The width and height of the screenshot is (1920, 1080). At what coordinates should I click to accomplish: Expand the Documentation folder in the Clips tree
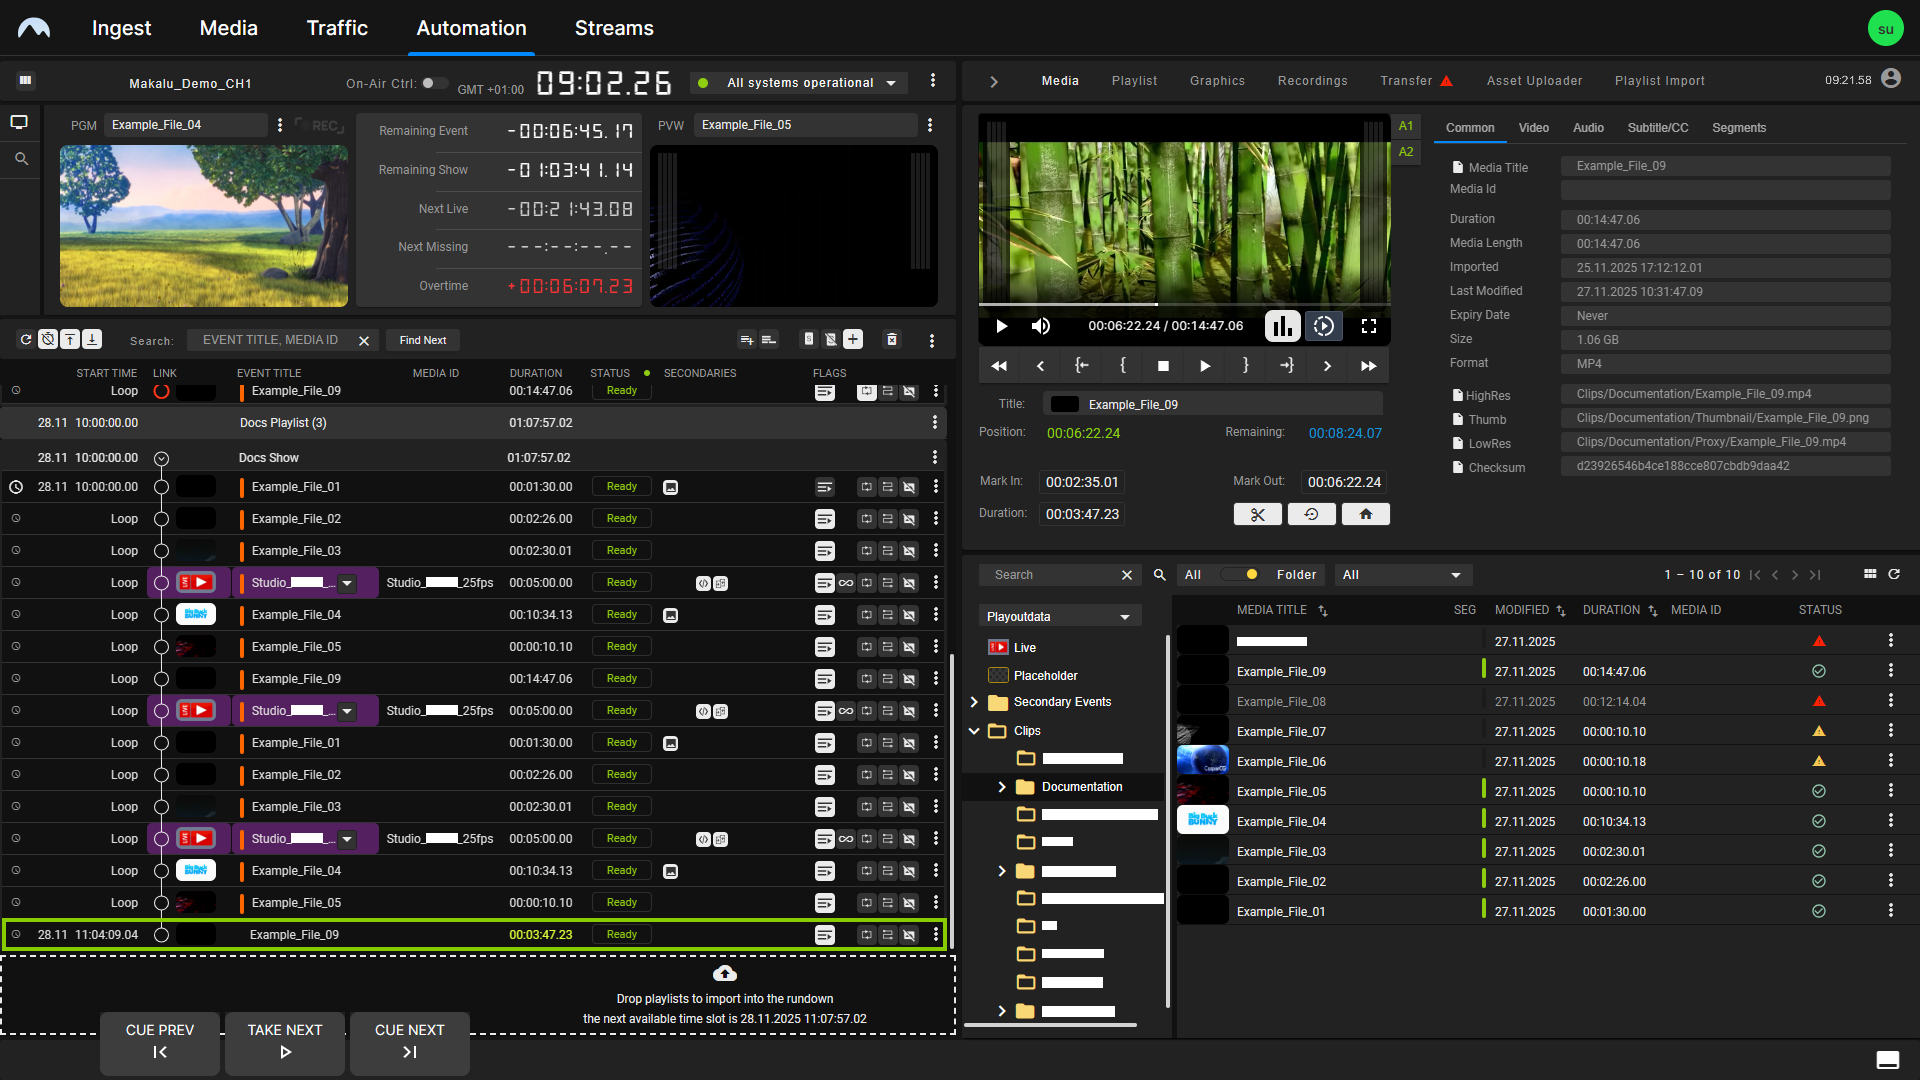point(1003,787)
